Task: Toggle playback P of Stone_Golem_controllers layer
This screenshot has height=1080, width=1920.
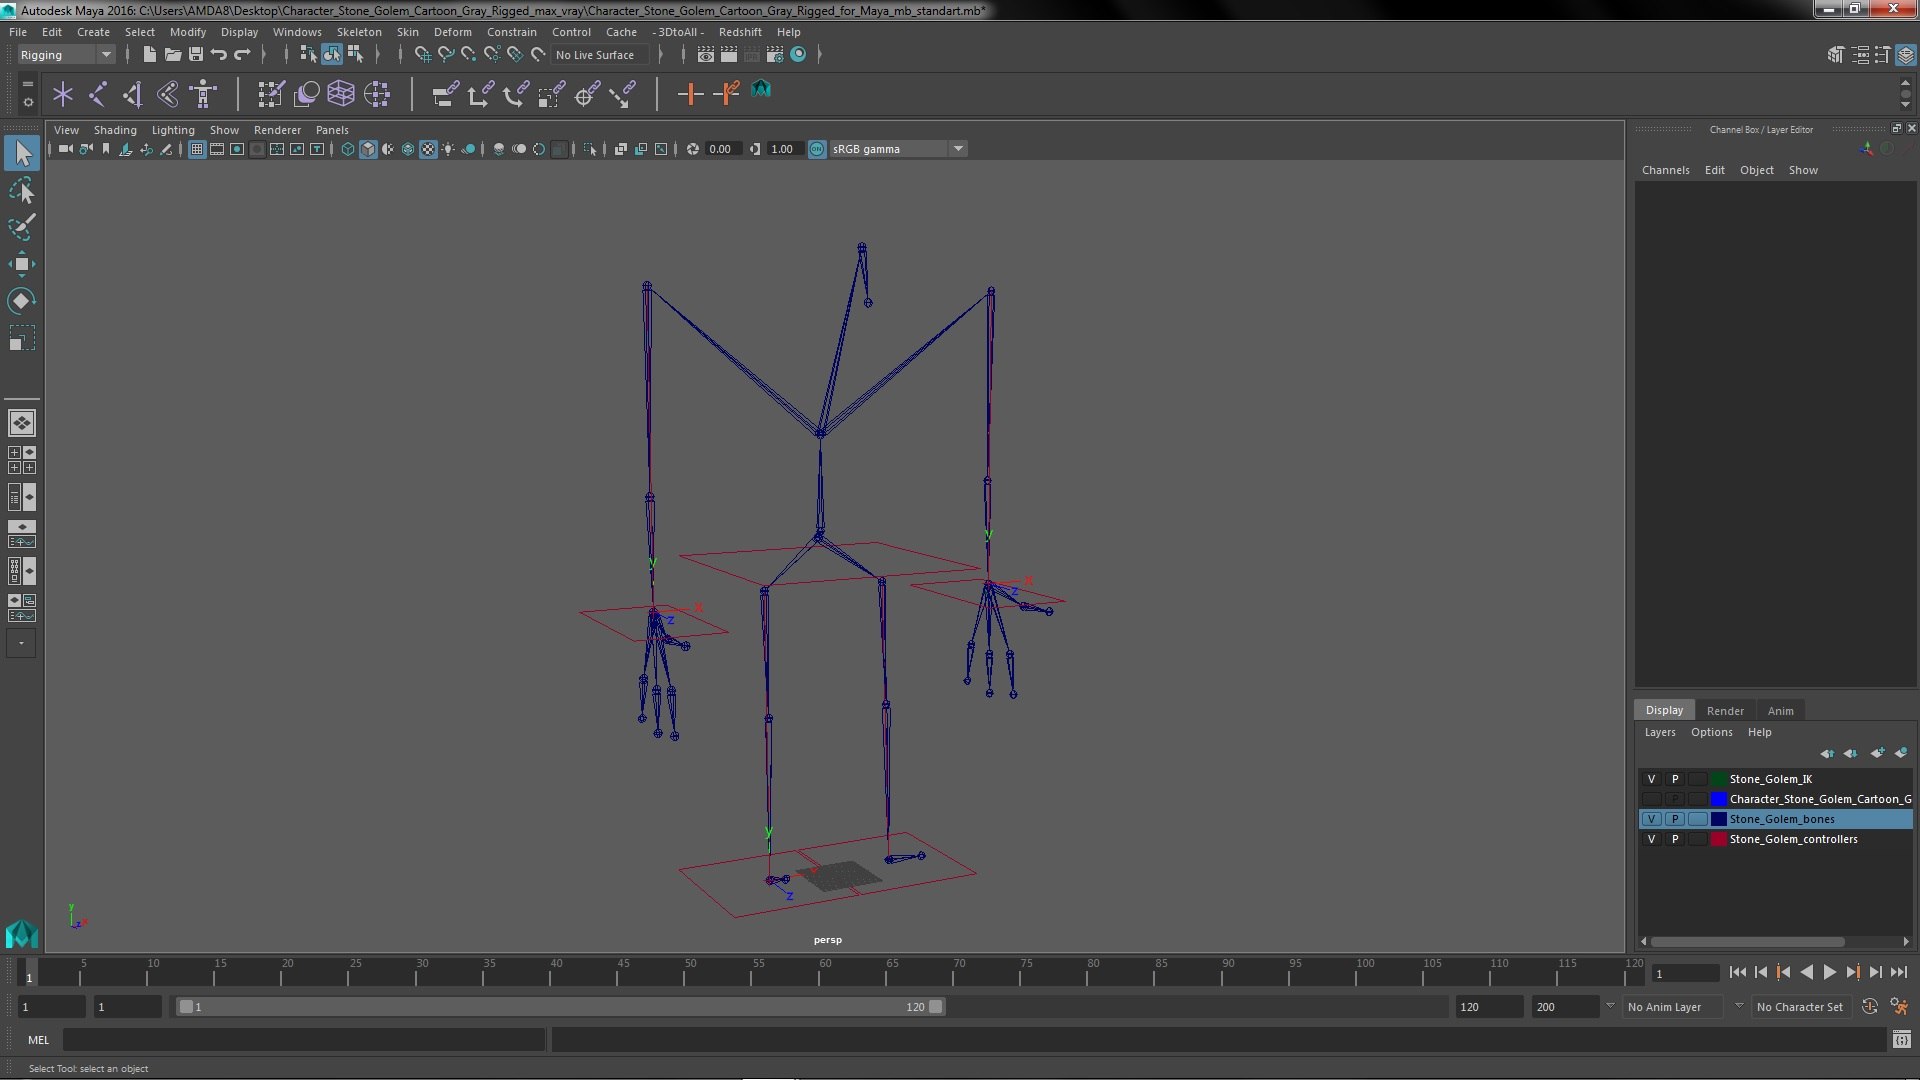Action: [x=1675, y=839]
